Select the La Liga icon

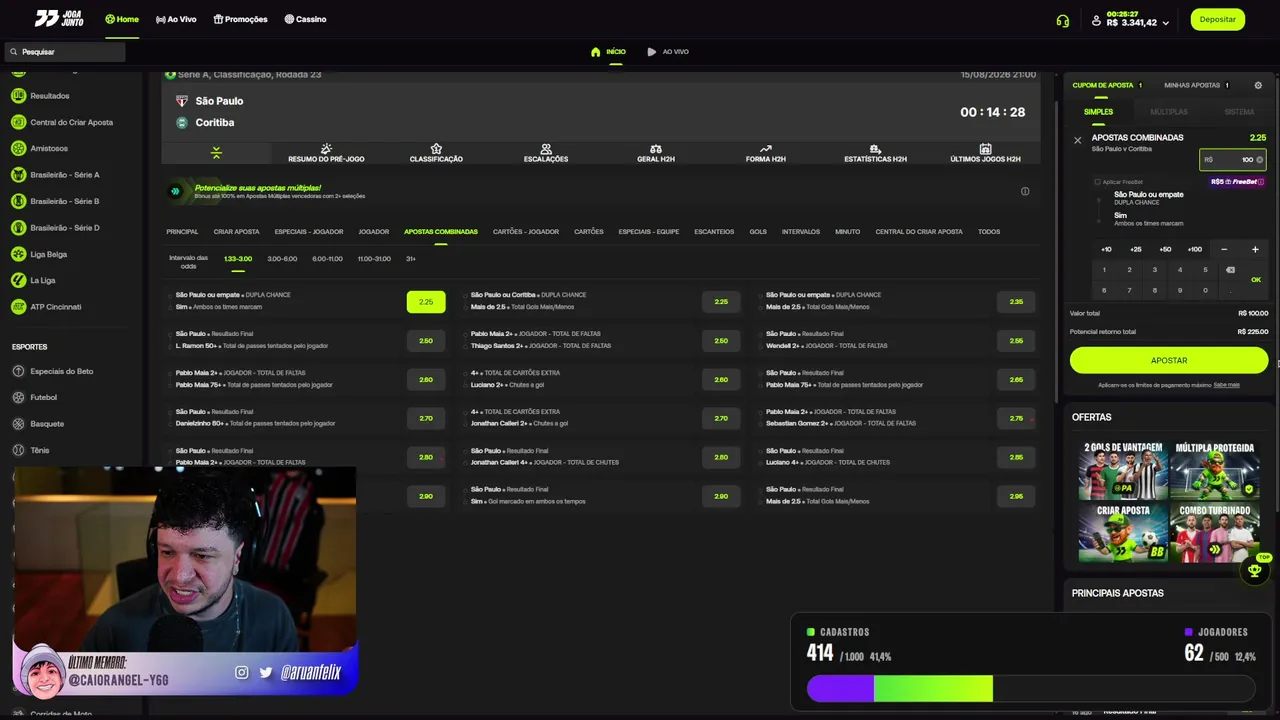[18, 280]
